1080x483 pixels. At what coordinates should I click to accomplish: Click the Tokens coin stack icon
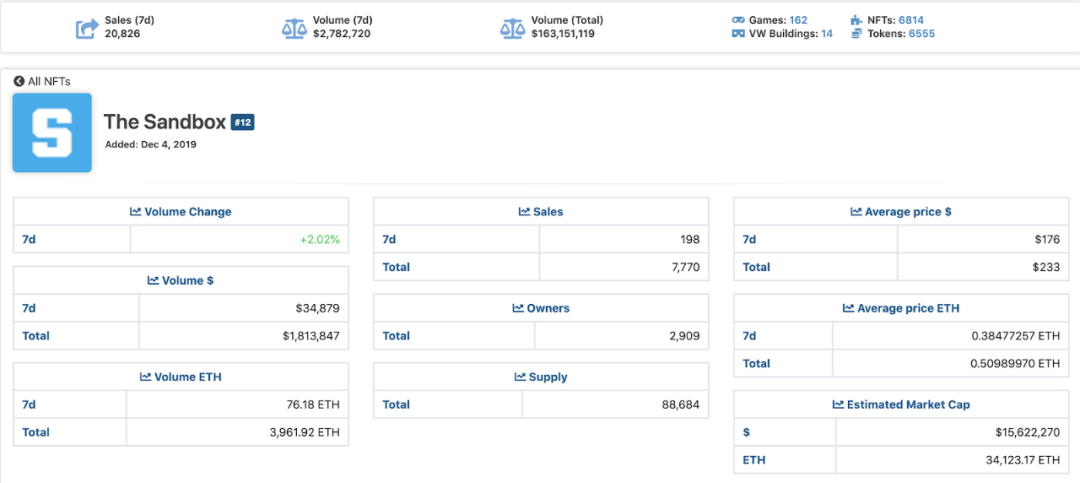(857, 34)
